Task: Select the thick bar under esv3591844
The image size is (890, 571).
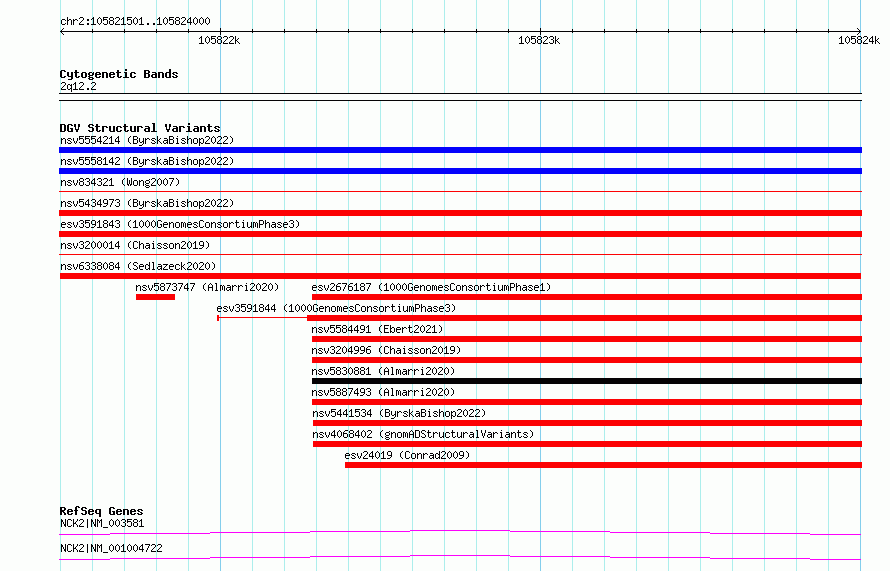Action: coord(585,318)
